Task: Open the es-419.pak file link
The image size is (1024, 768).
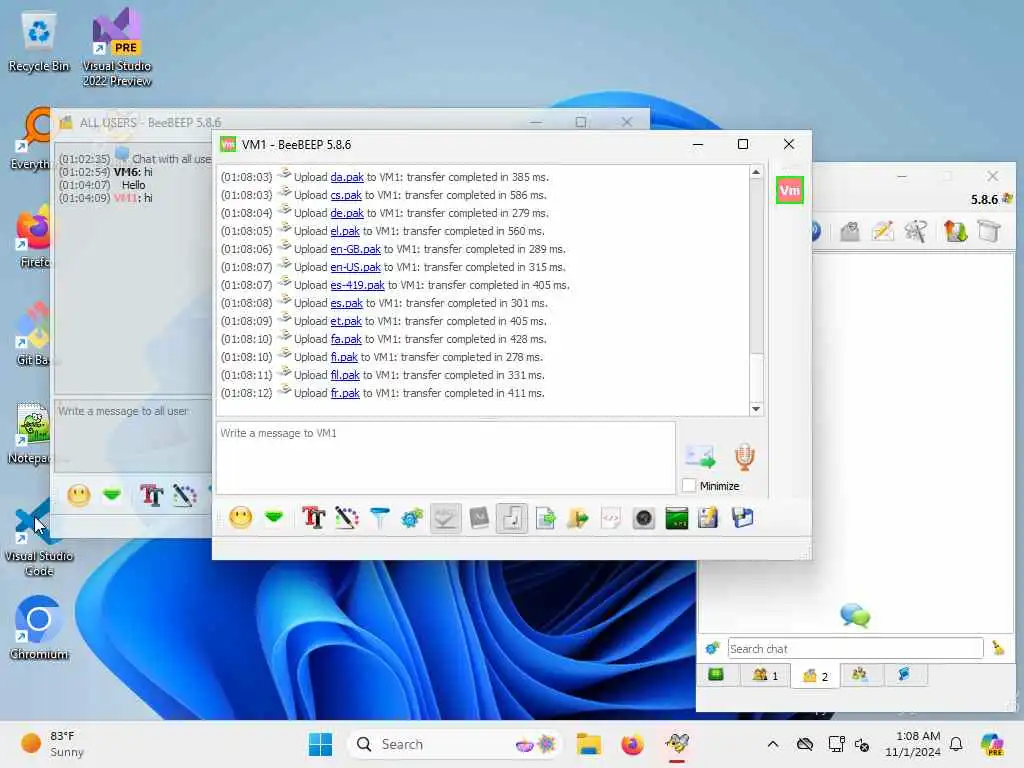Action: tap(357, 285)
